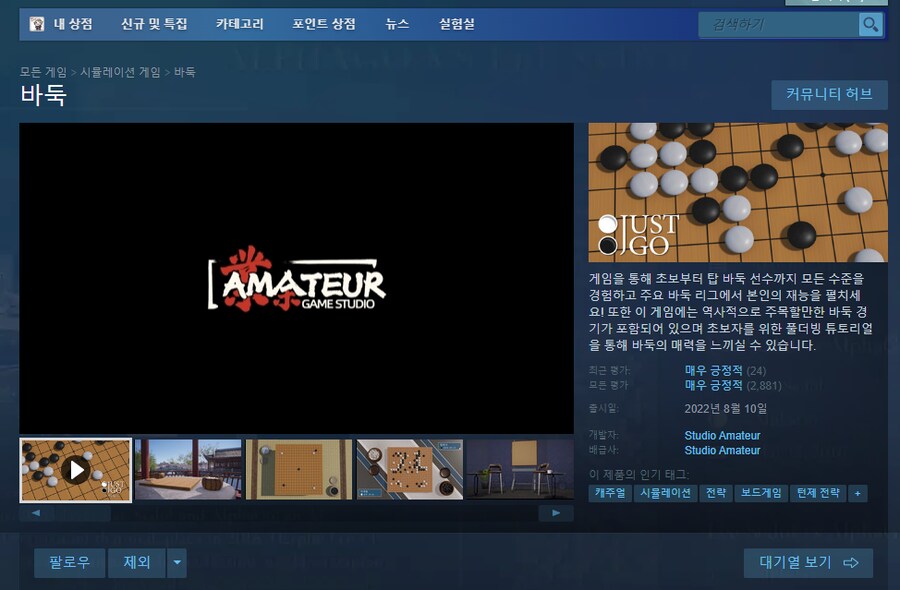
Task: Click the profile avatar icon beside 내 상점
Action: coord(37,24)
